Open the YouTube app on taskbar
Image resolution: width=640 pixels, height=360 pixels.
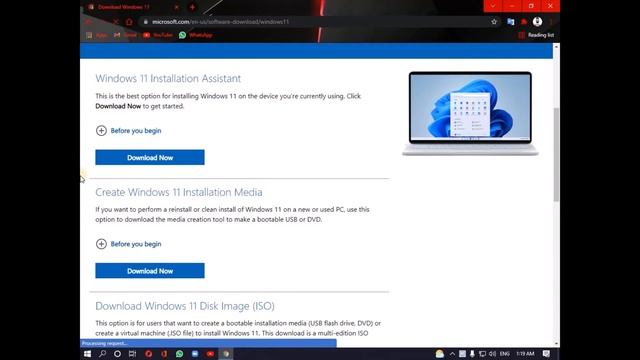coord(210,354)
